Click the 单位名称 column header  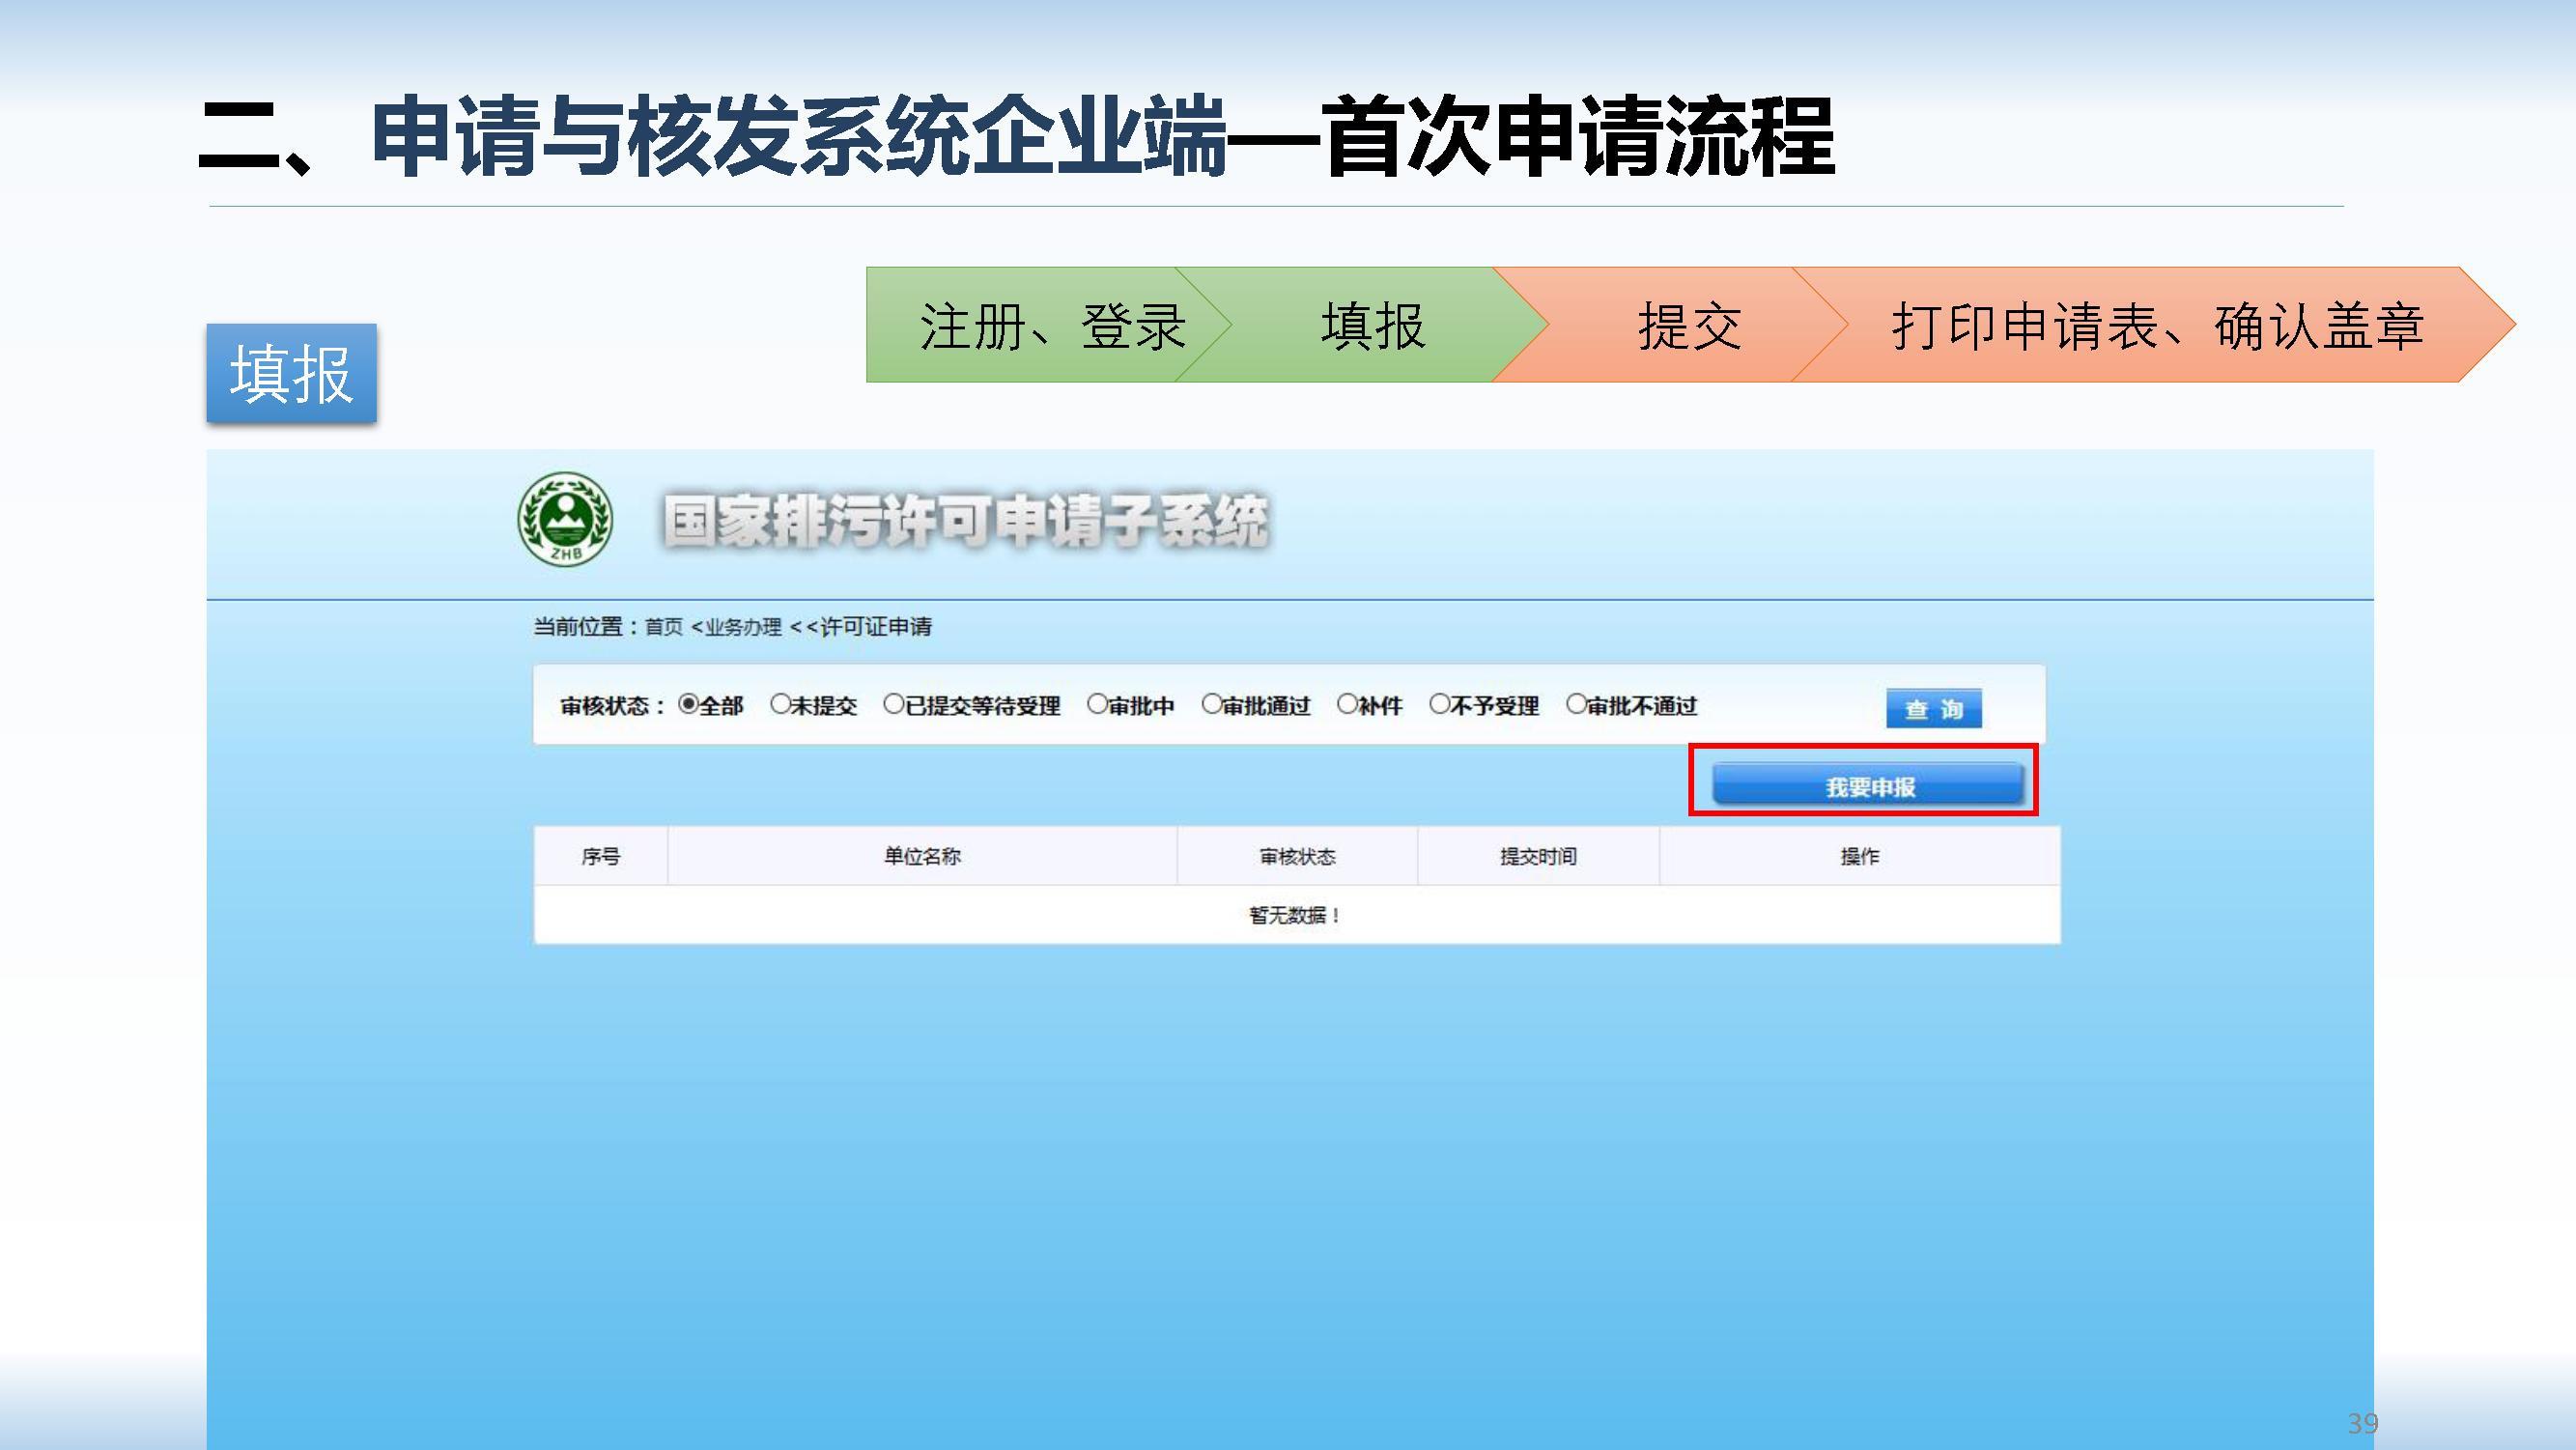click(922, 856)
